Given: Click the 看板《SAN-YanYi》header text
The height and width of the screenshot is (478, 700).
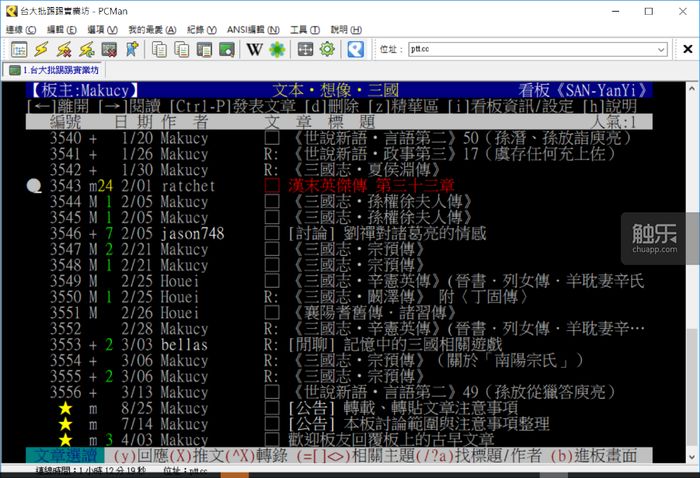Looking at the screenshot, I should tap(583, 90).
